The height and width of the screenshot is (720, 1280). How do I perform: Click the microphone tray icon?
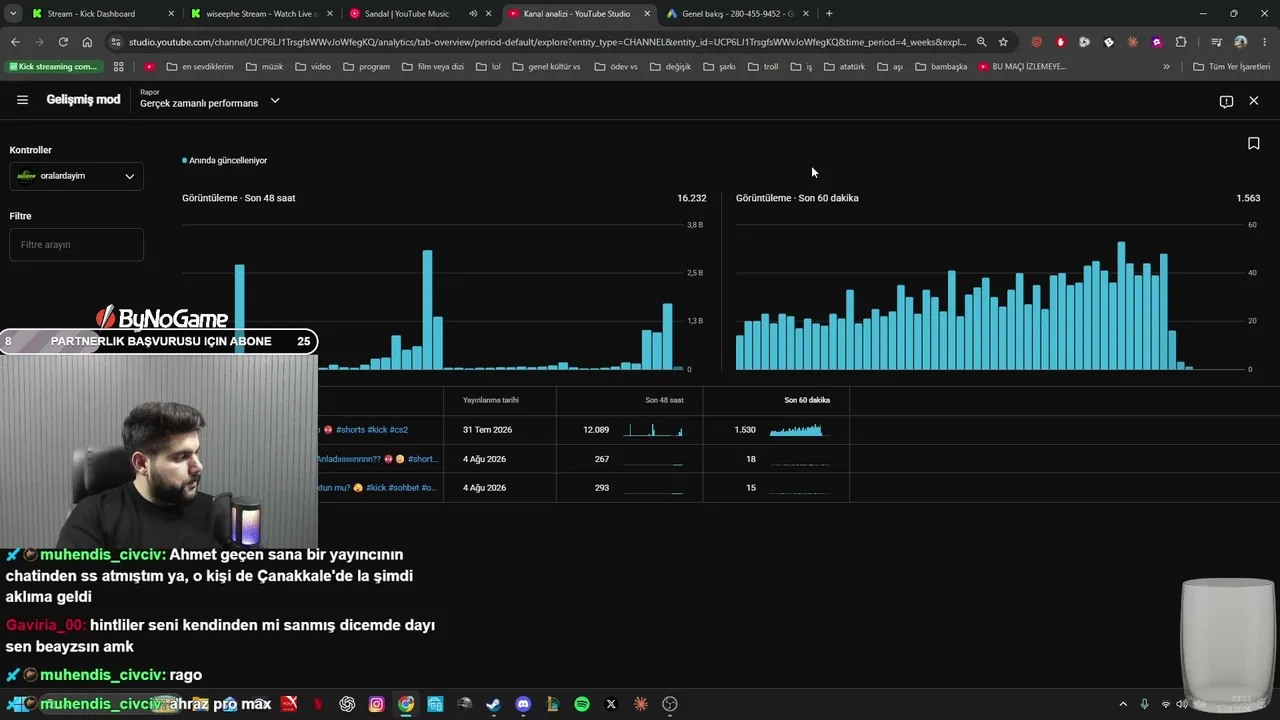1145,704
